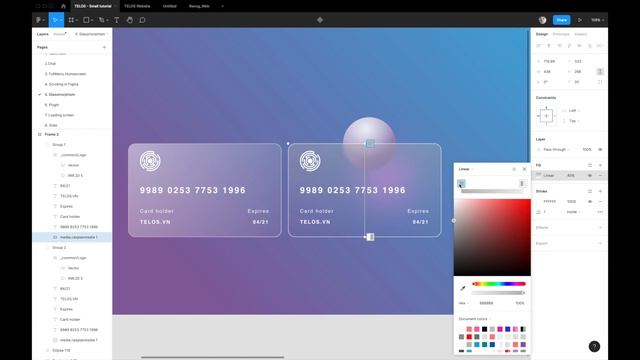Add a new page with plus icon
Viewport: 640px width, 360px height.
(x=104, y=47)
